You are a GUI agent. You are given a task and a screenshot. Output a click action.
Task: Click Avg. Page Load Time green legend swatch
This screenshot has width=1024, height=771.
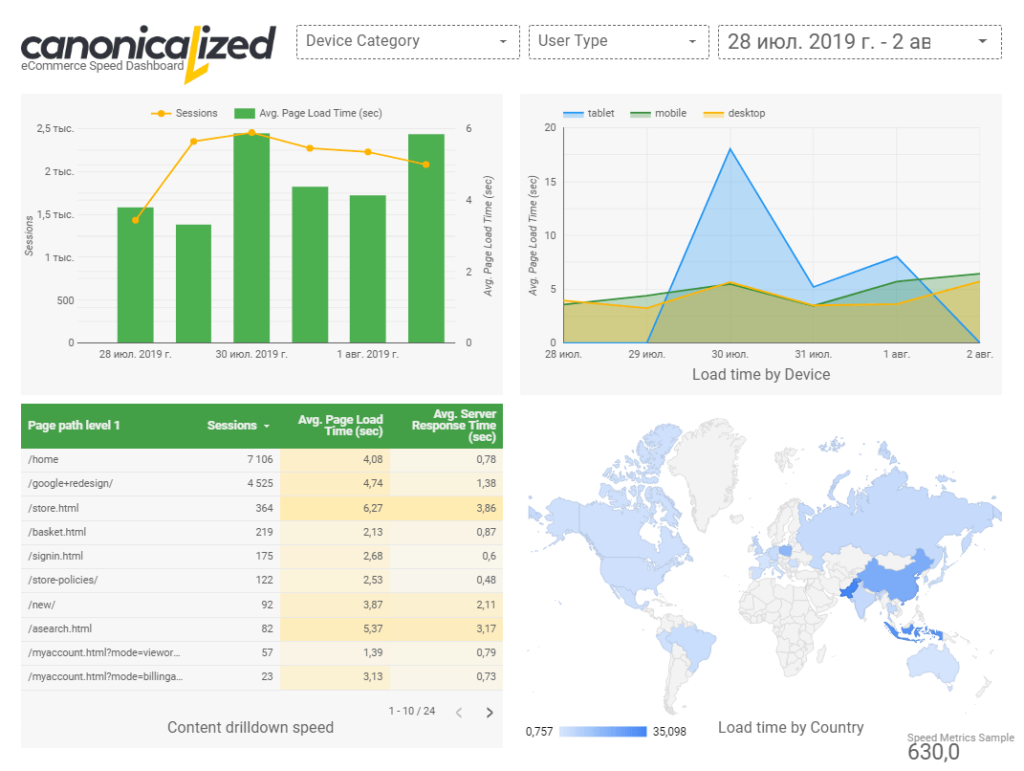244,114
